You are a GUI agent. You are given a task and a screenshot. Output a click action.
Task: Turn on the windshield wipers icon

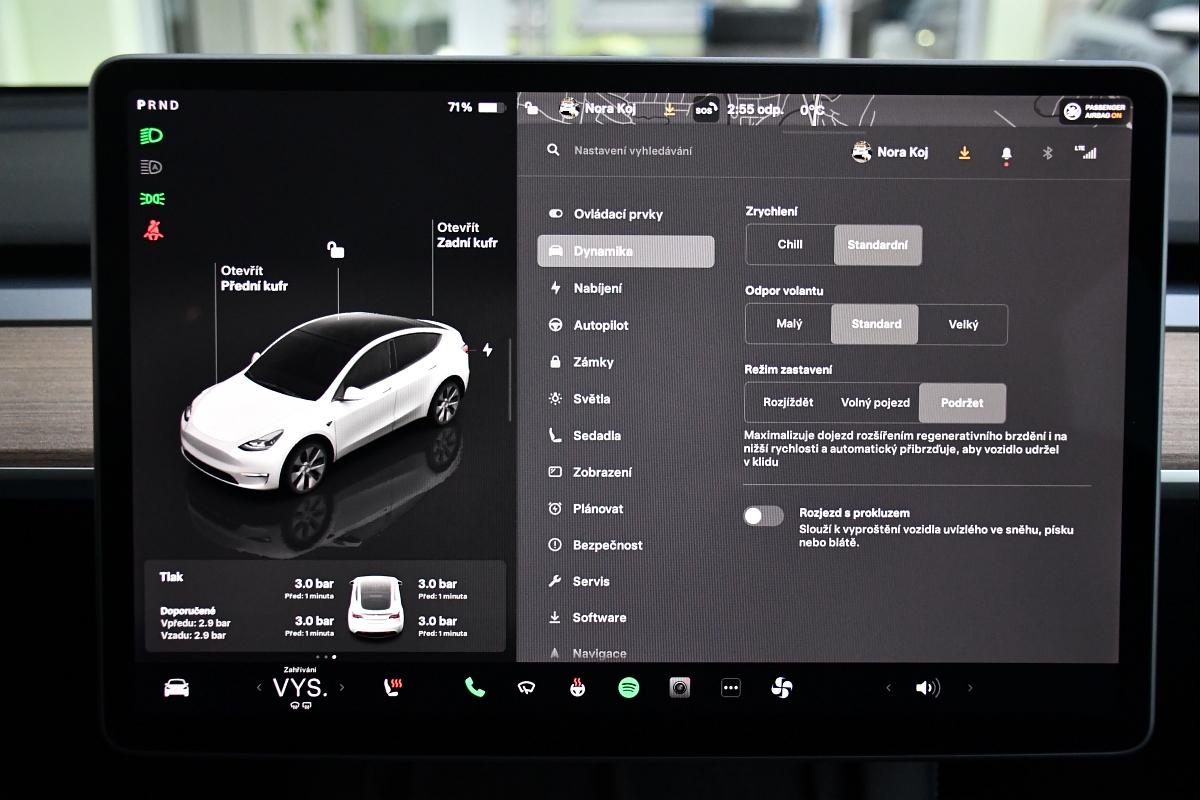click(x=526, y=687)
